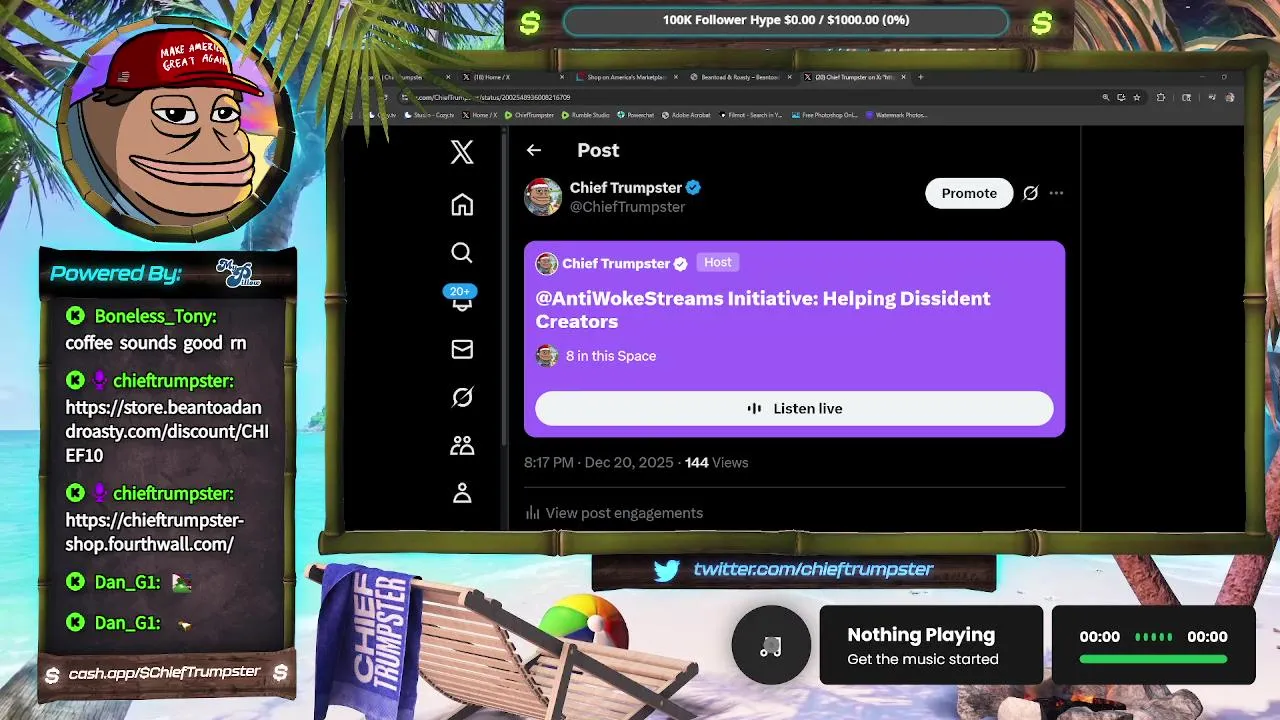Click the 100K Follower Hype progress bar

786,20
